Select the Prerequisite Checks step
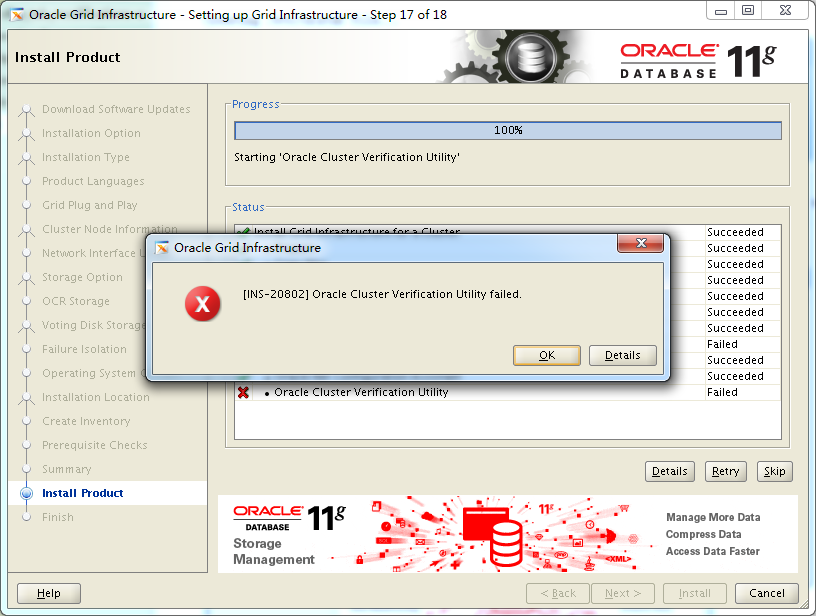The image size is (816, 616). pyautogui.click(x=95, y=445)
